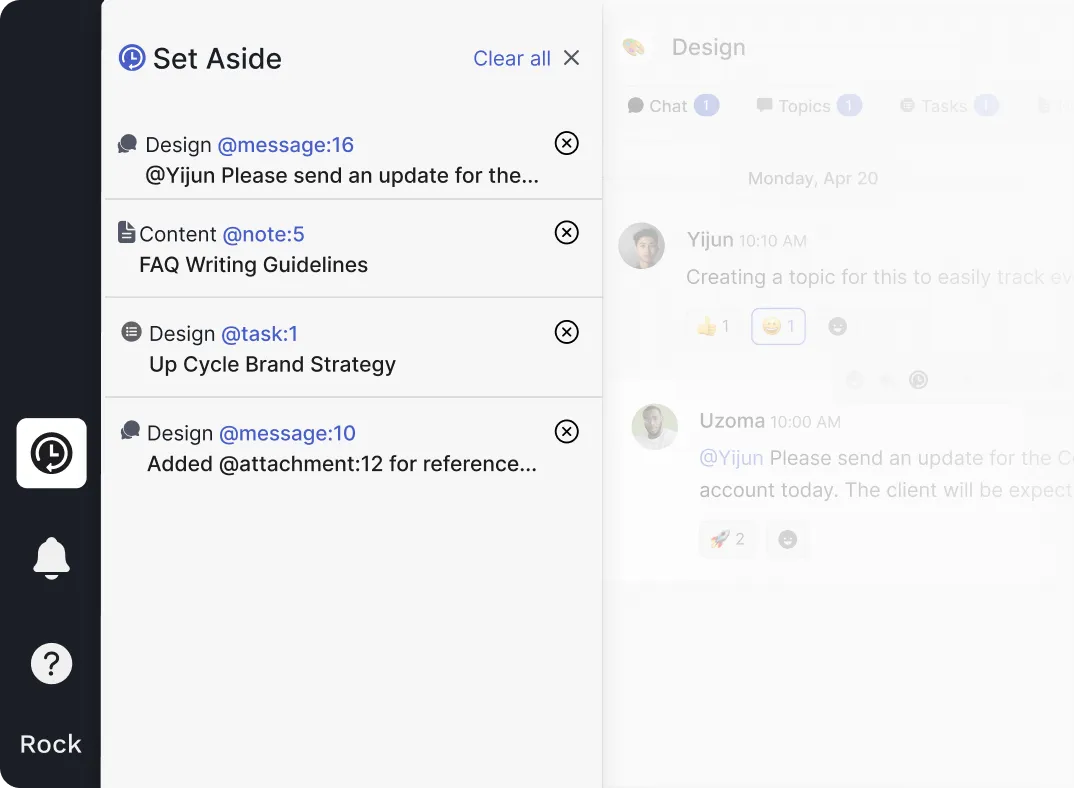
Task: Click Yijun's name in chat
Action: click(710, 240)
